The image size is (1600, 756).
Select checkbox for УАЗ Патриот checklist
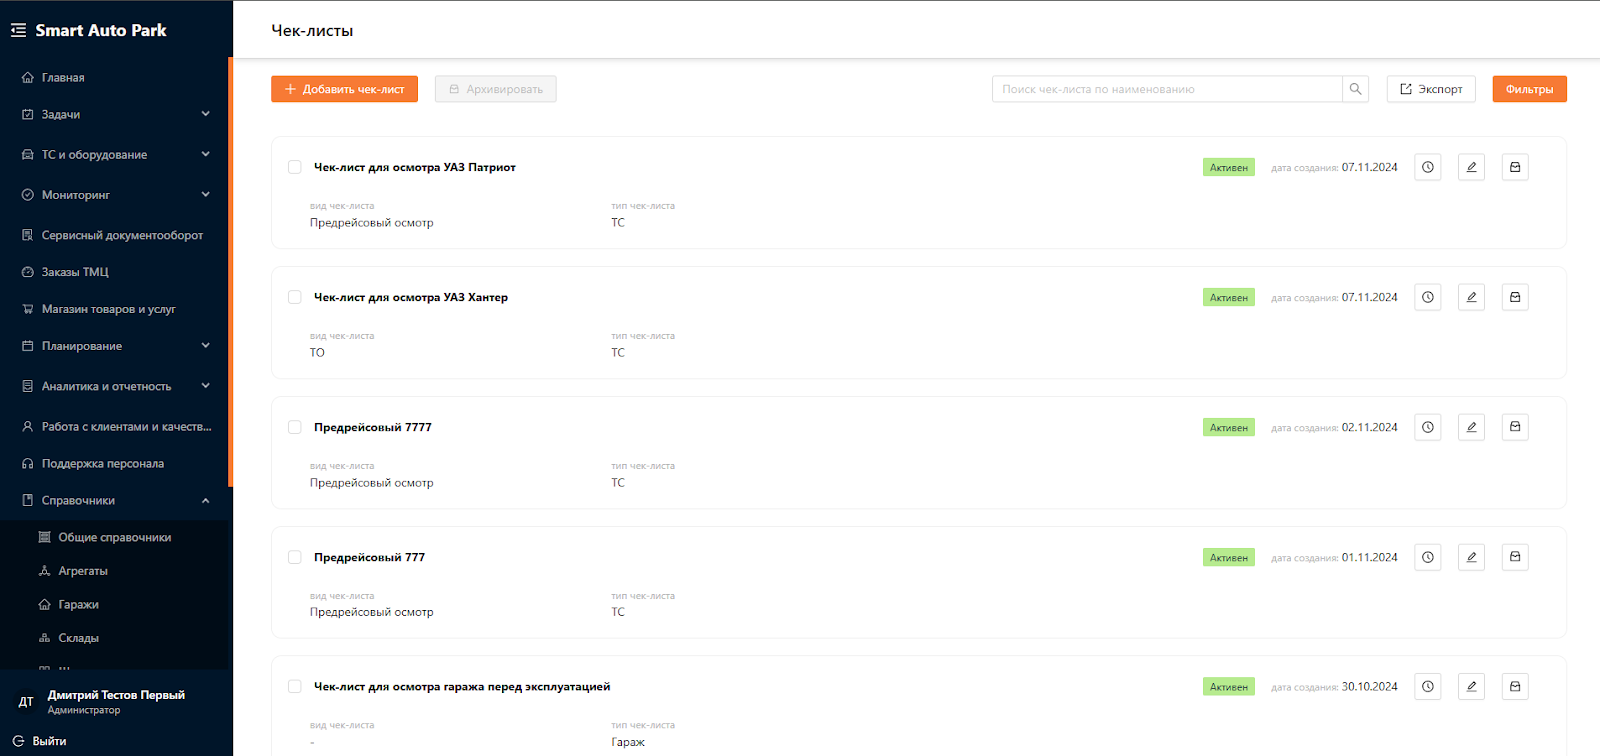[295, 168]
